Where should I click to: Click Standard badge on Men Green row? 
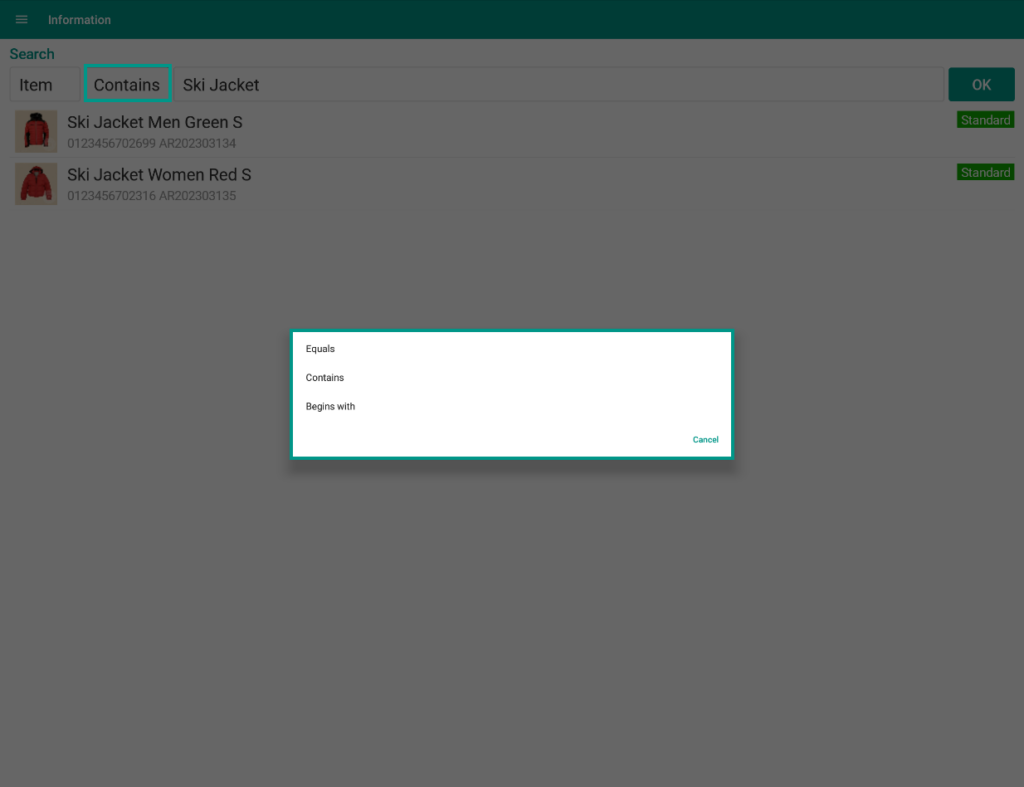[985, 120]
